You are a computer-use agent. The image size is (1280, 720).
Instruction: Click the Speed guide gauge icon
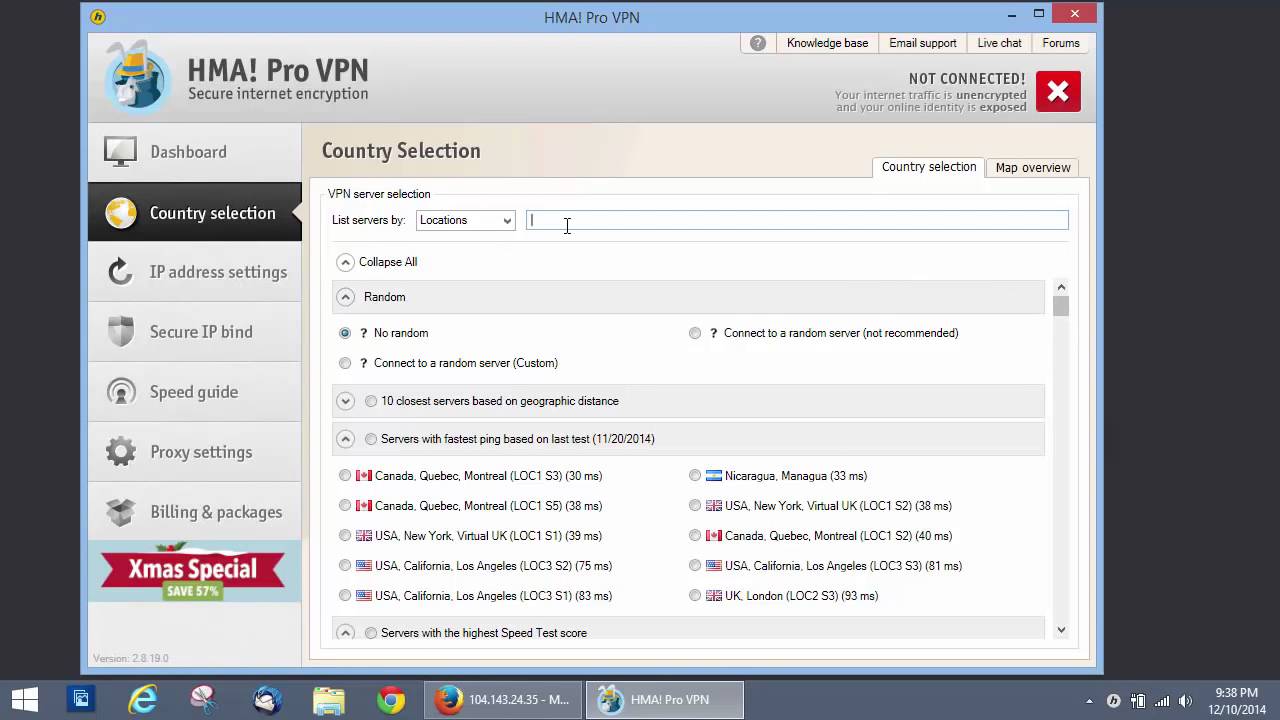pos(121,392)
